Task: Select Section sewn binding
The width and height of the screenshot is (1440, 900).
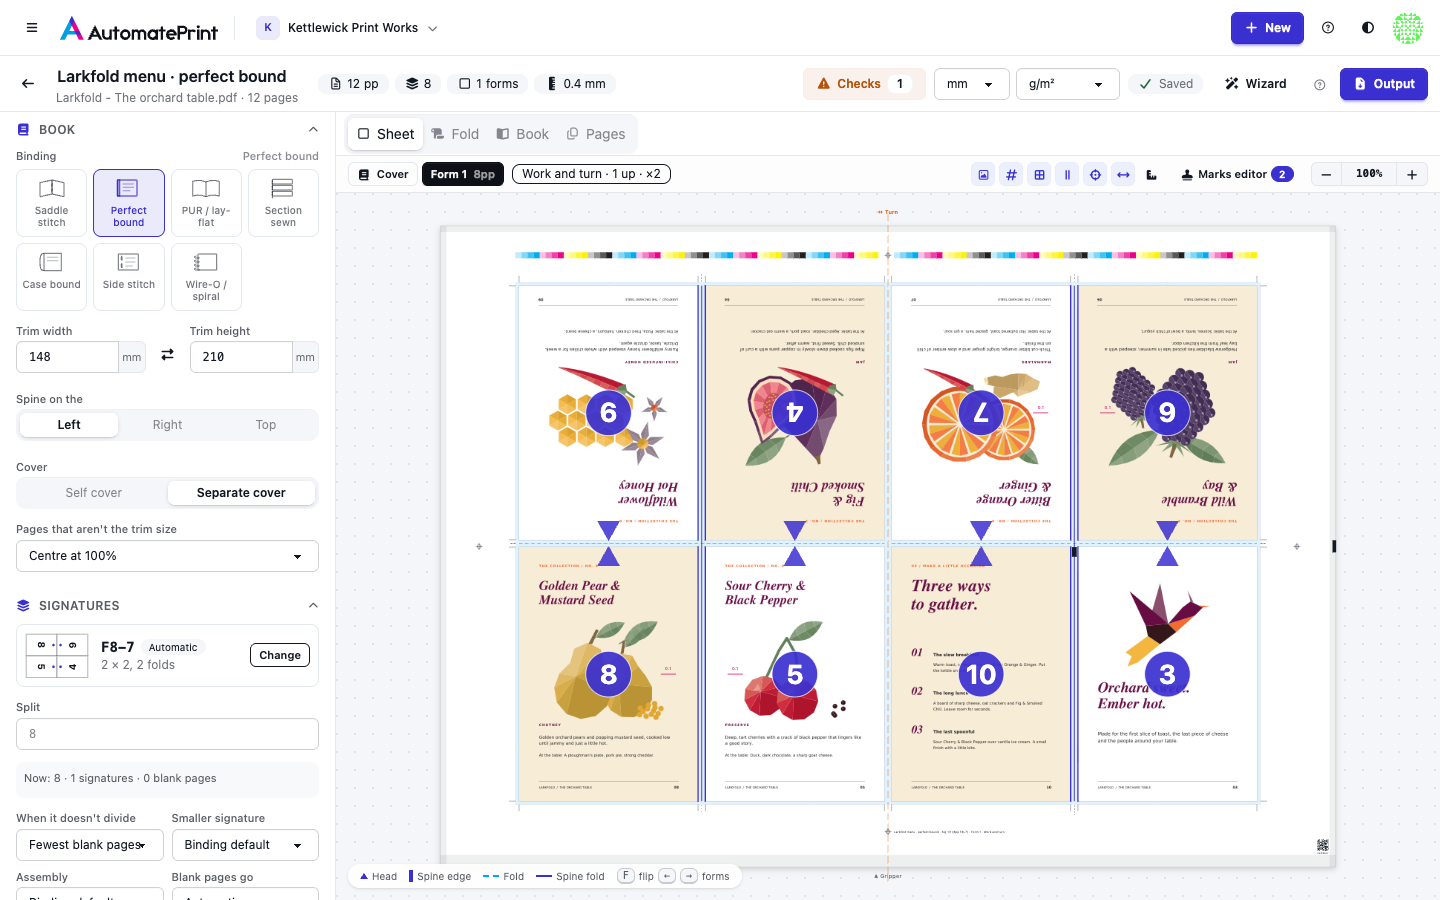Action: click(x=283, y=203)
